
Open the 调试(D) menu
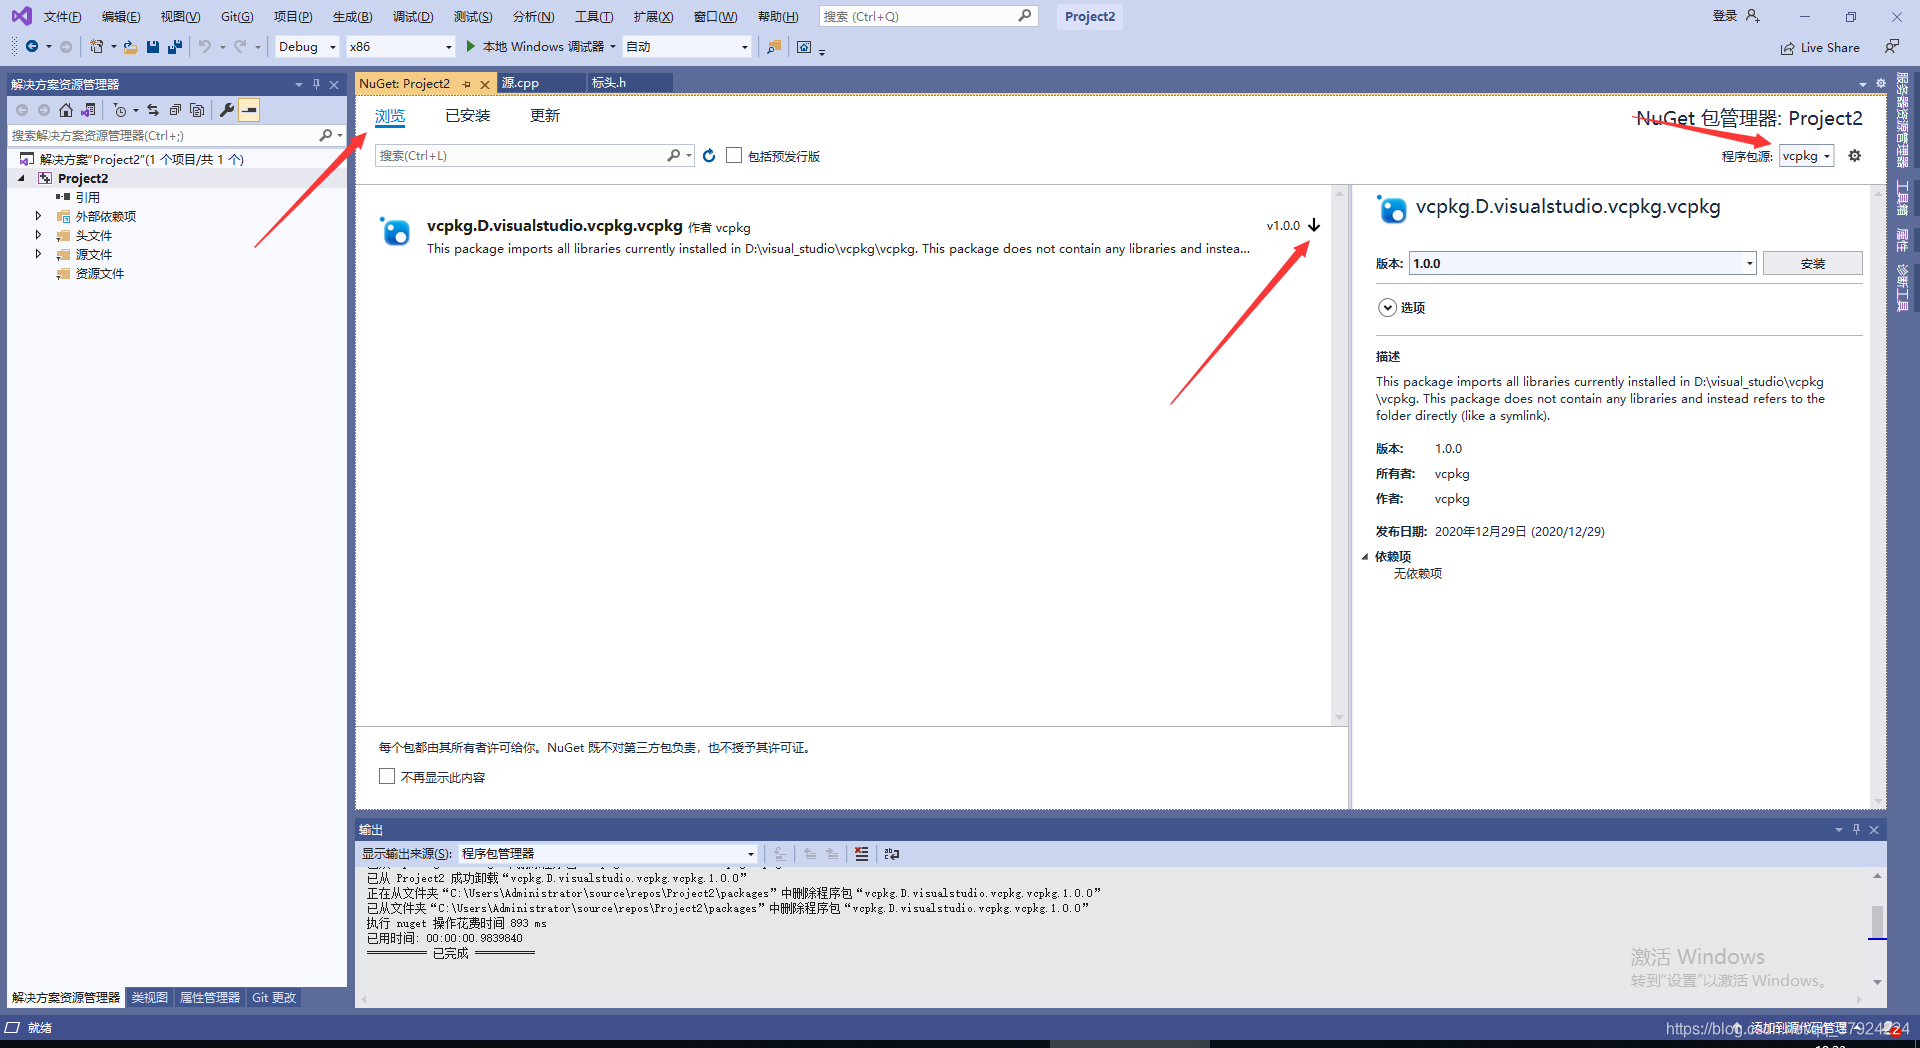[413, 17]
